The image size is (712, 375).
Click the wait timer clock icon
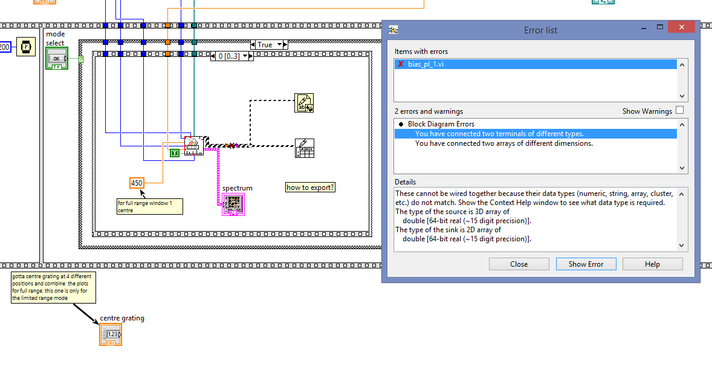(x=26, y=47)
